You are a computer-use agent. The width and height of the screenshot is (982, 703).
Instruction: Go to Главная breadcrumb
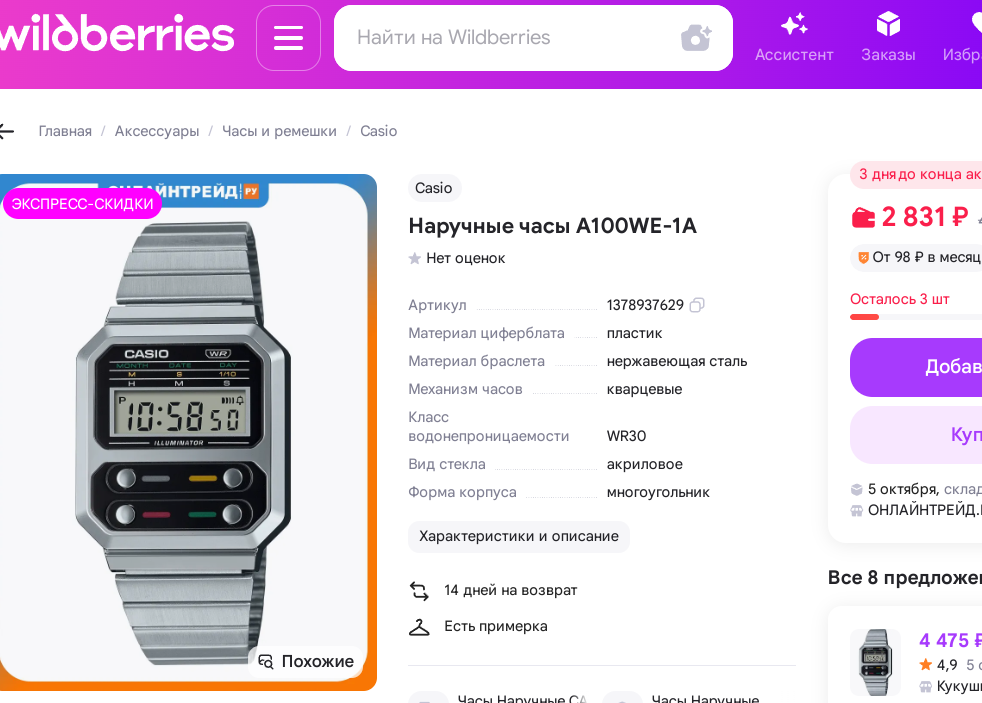65,131
